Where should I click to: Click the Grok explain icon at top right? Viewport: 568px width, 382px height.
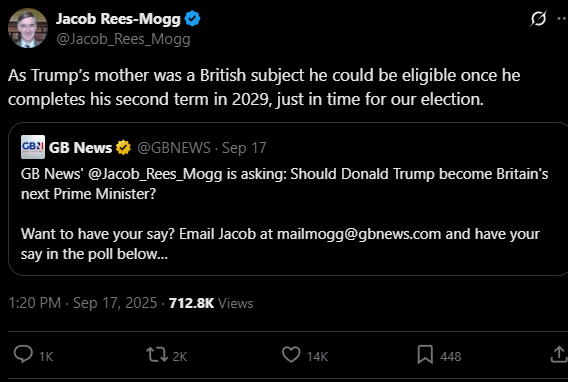[538, 18]
